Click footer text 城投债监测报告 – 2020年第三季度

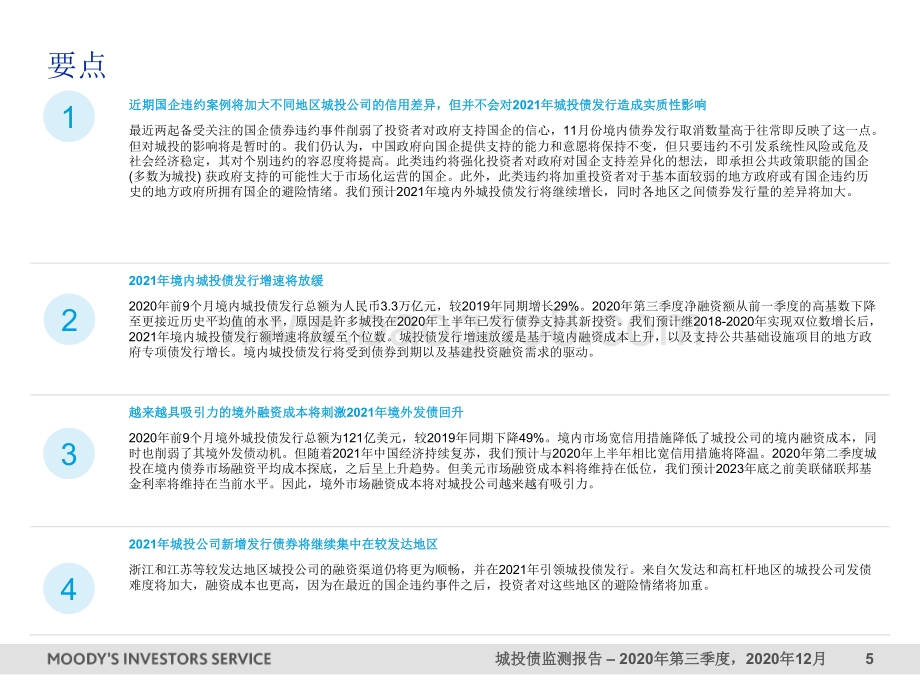613,659
